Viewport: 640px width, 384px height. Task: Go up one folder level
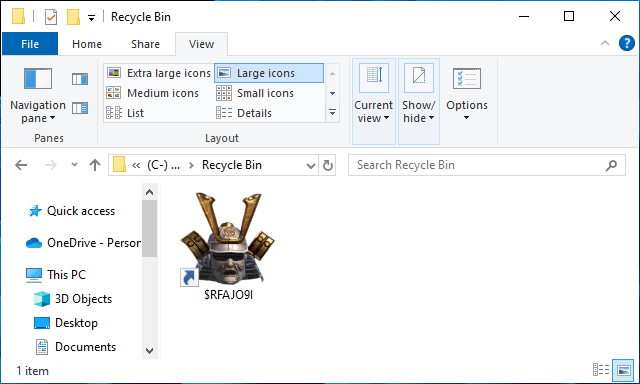(x=95, y=165)
